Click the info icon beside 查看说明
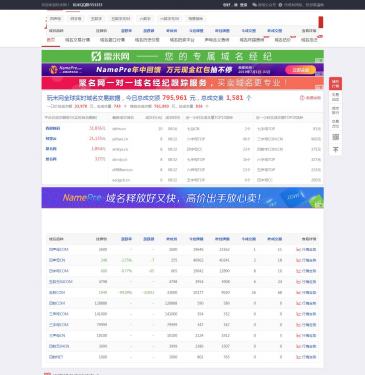Screen dimensions: 365x375 pyautogui.click(x=302, y=98)
